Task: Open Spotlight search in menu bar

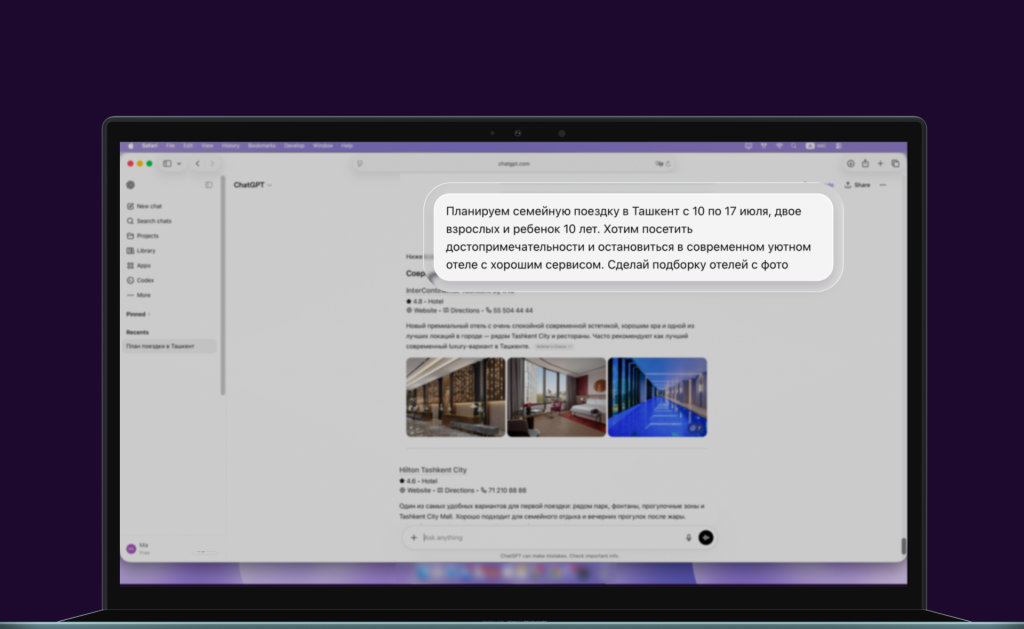Action: (x=793, y=146)
